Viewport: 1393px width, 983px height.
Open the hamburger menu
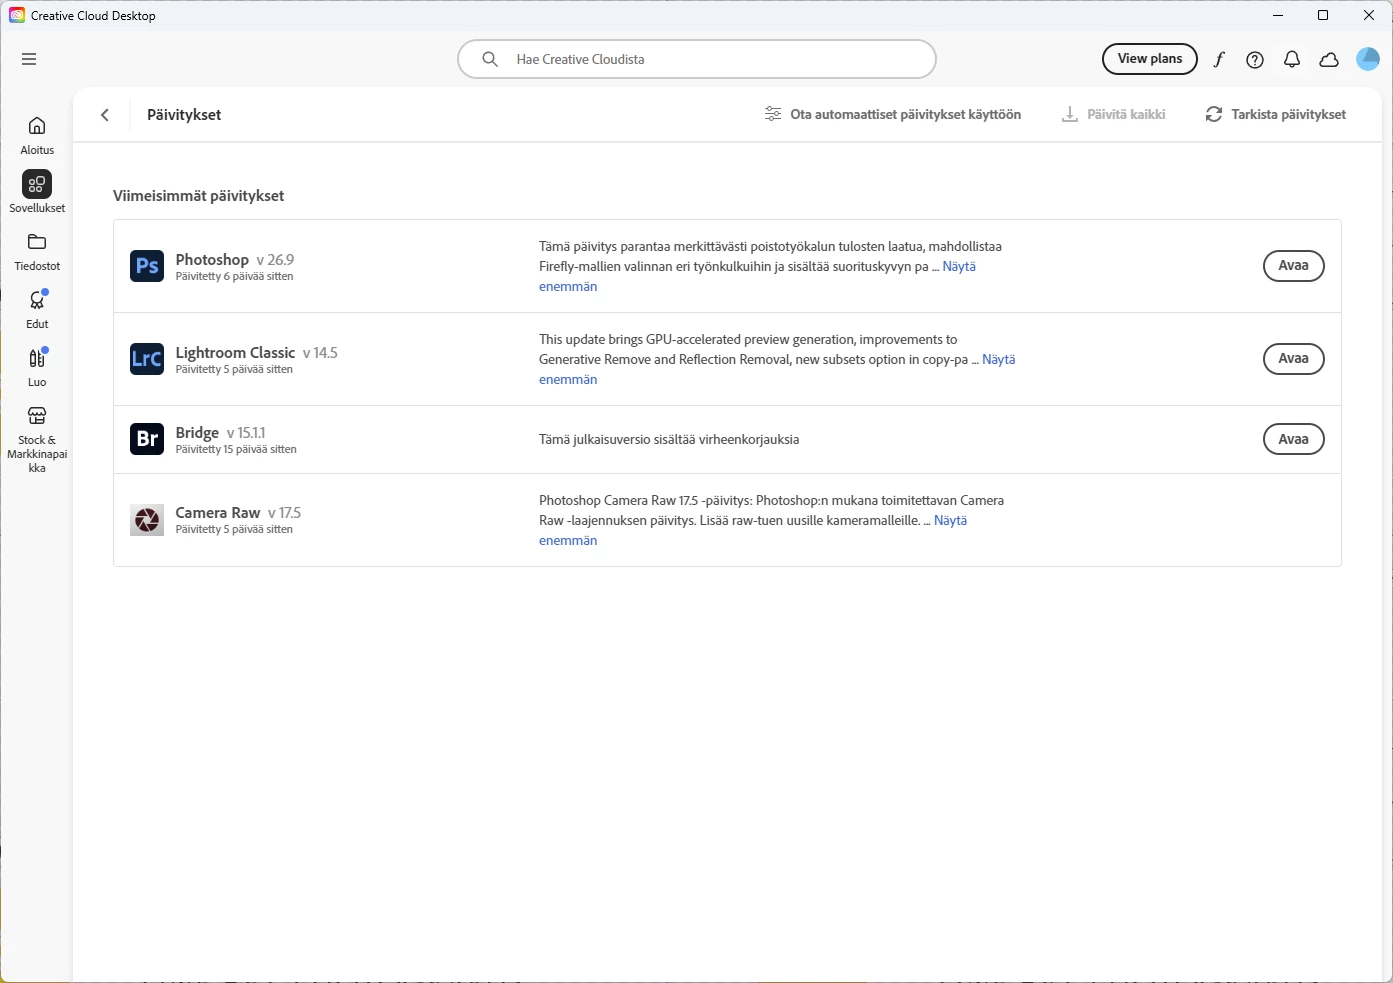pos(29,59)
